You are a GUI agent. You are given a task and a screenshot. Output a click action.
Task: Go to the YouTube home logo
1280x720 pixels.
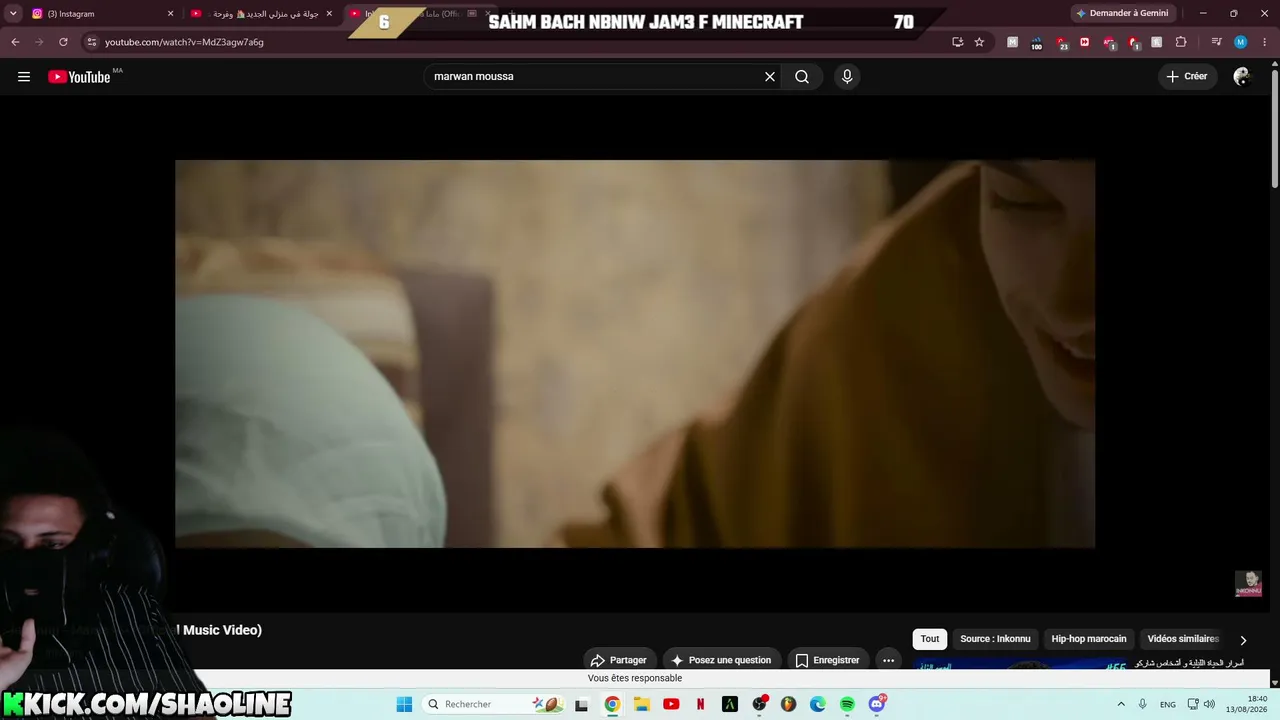pyautogui.click(x=79, y=77)
